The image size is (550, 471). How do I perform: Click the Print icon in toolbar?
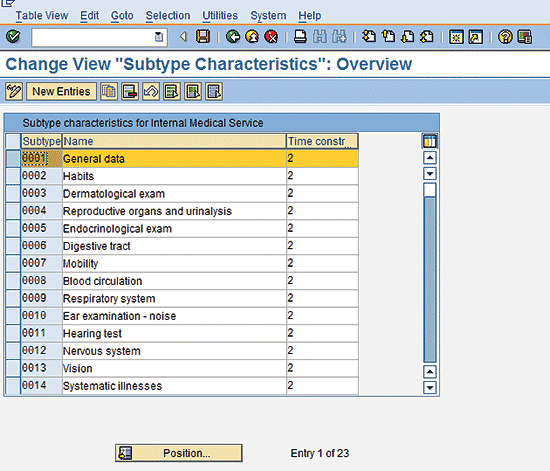click(300, 36)
